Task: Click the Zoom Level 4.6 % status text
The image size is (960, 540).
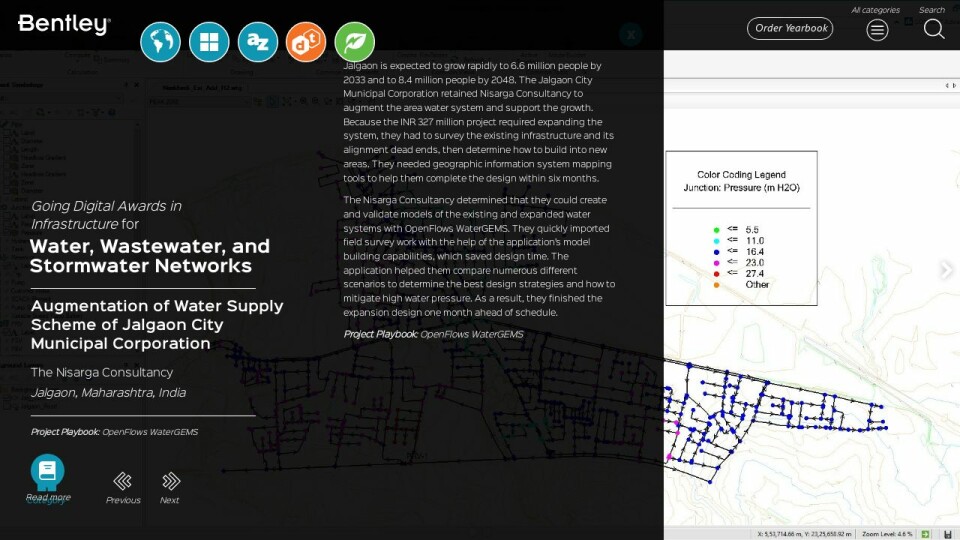Action: (887, 534)
